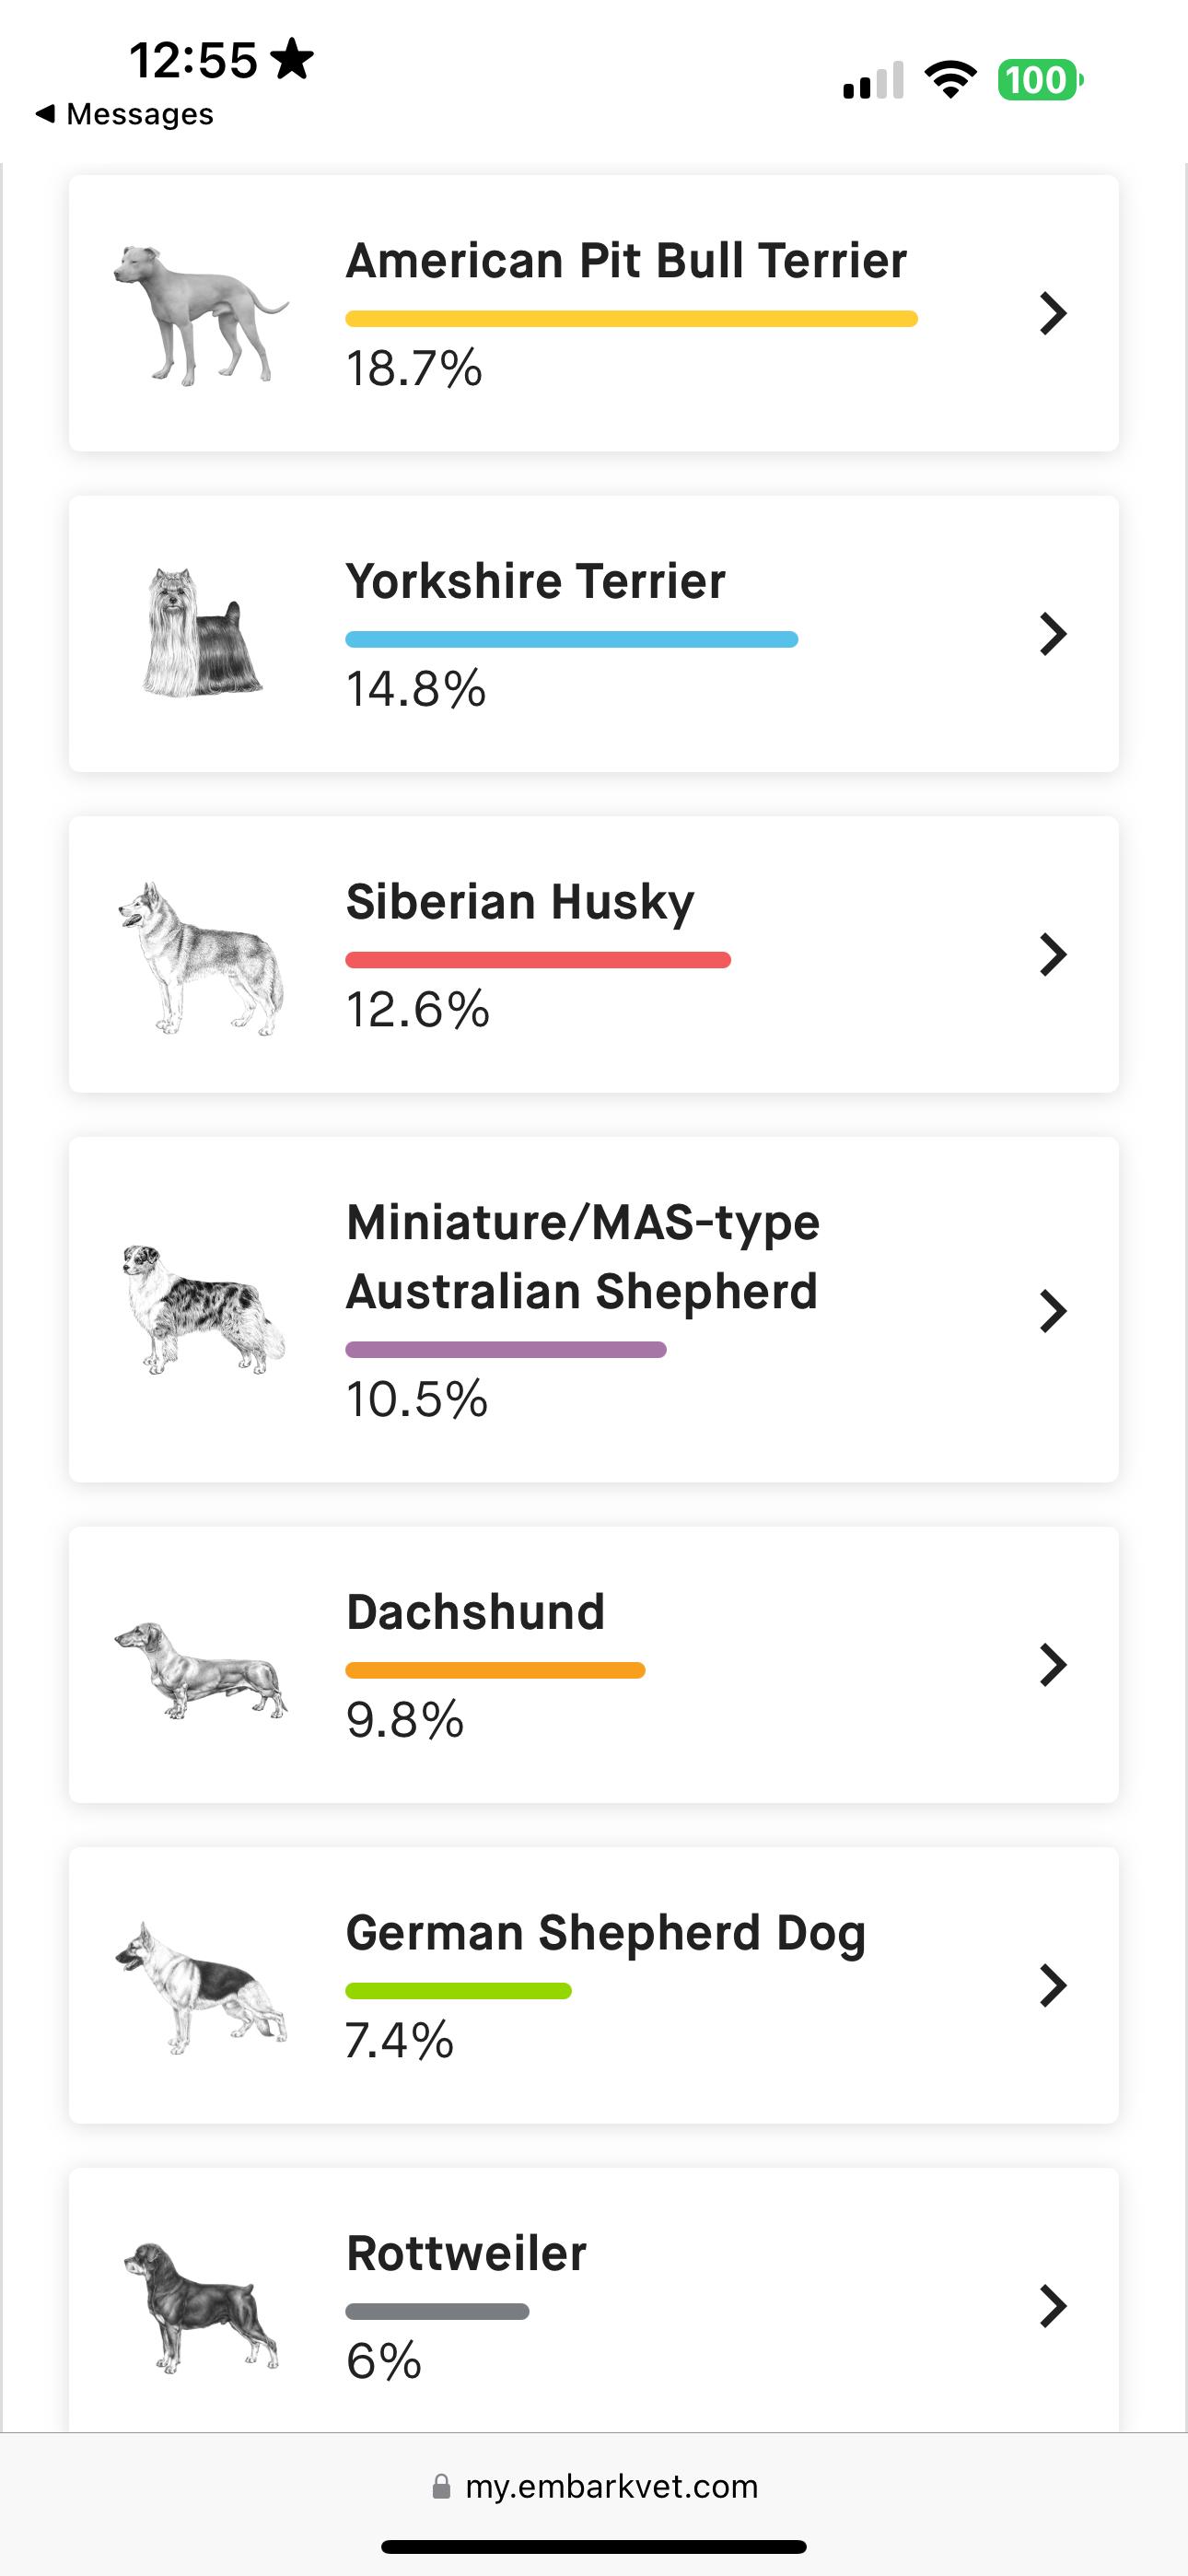
Task: Open Miniature/MAS-type Australian Shepherd title
Action: [x=582, y=1256]
